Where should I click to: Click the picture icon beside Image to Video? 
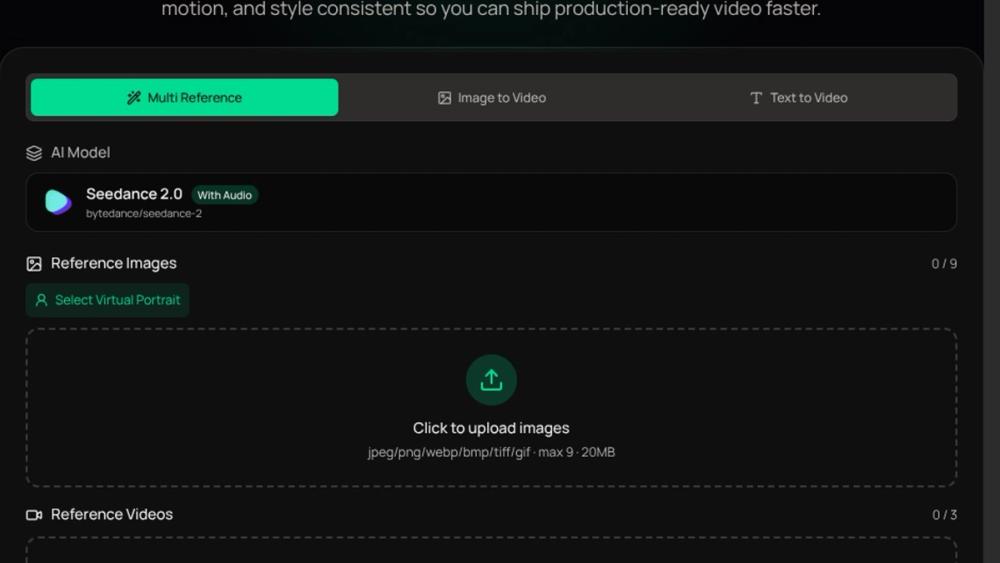coord(445,98)
